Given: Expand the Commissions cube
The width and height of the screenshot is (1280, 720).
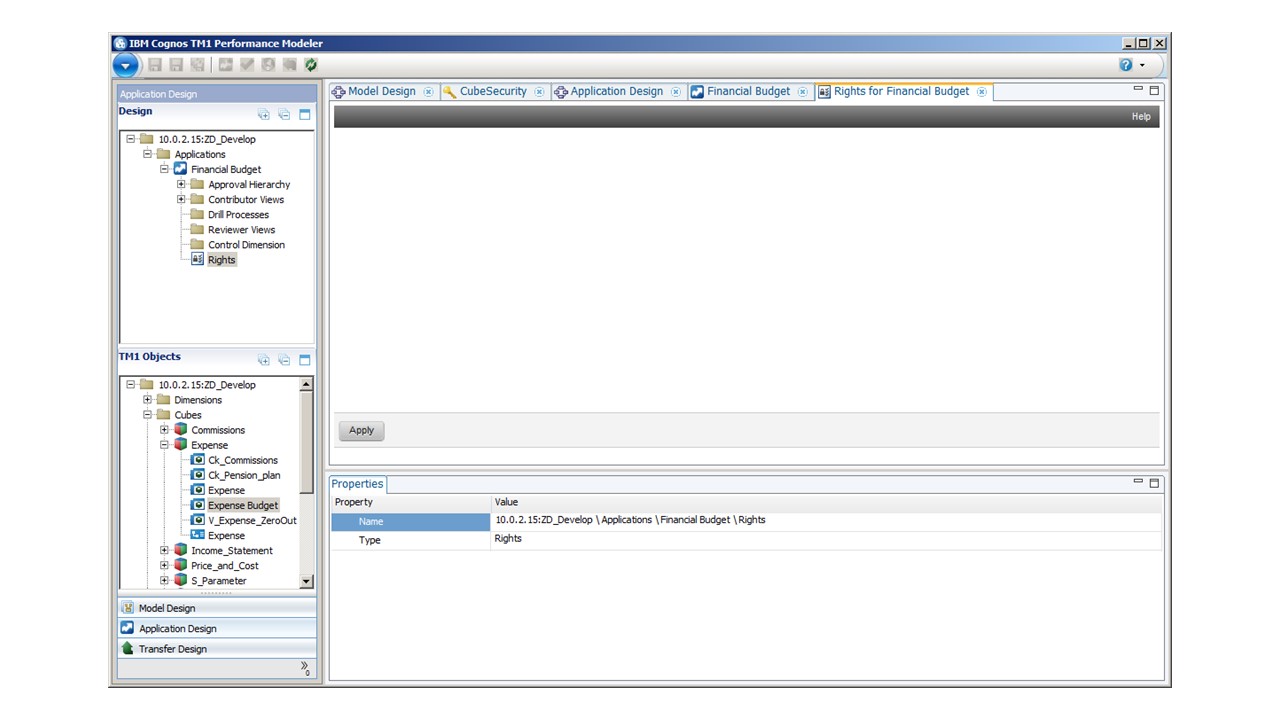Looking at the screenshot, I should [165, 430].
